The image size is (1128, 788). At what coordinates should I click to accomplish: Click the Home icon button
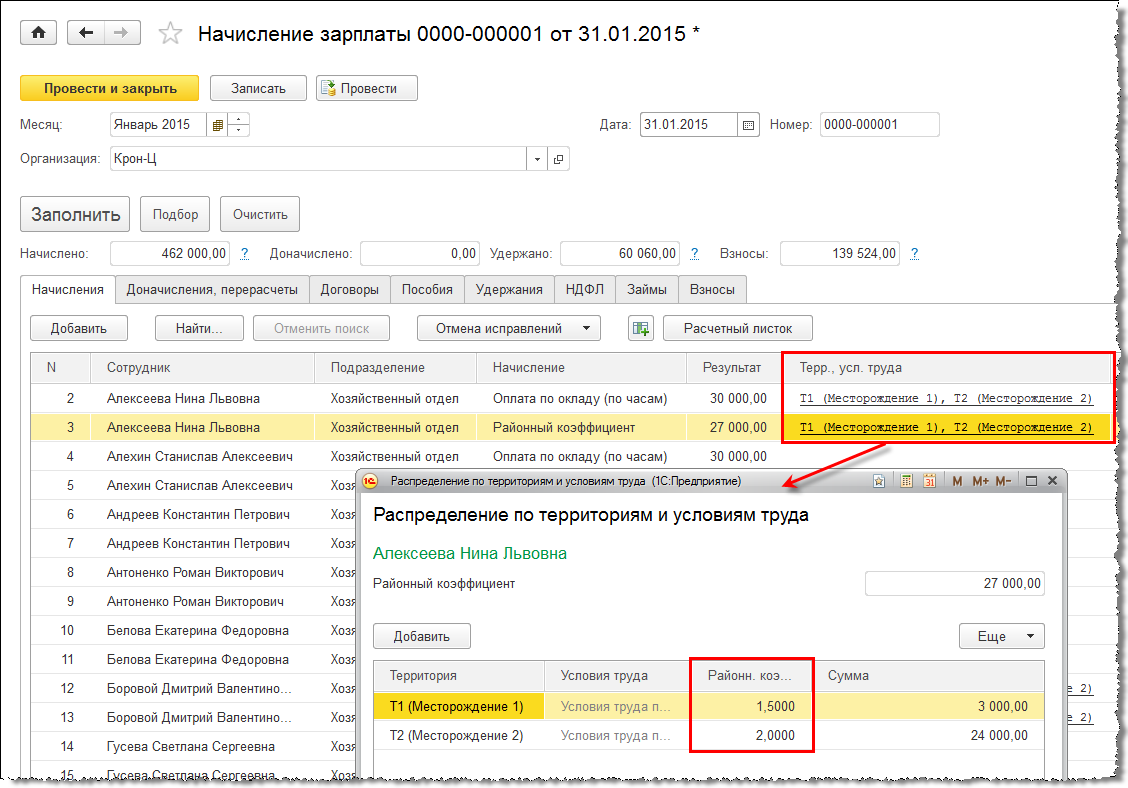39,33
